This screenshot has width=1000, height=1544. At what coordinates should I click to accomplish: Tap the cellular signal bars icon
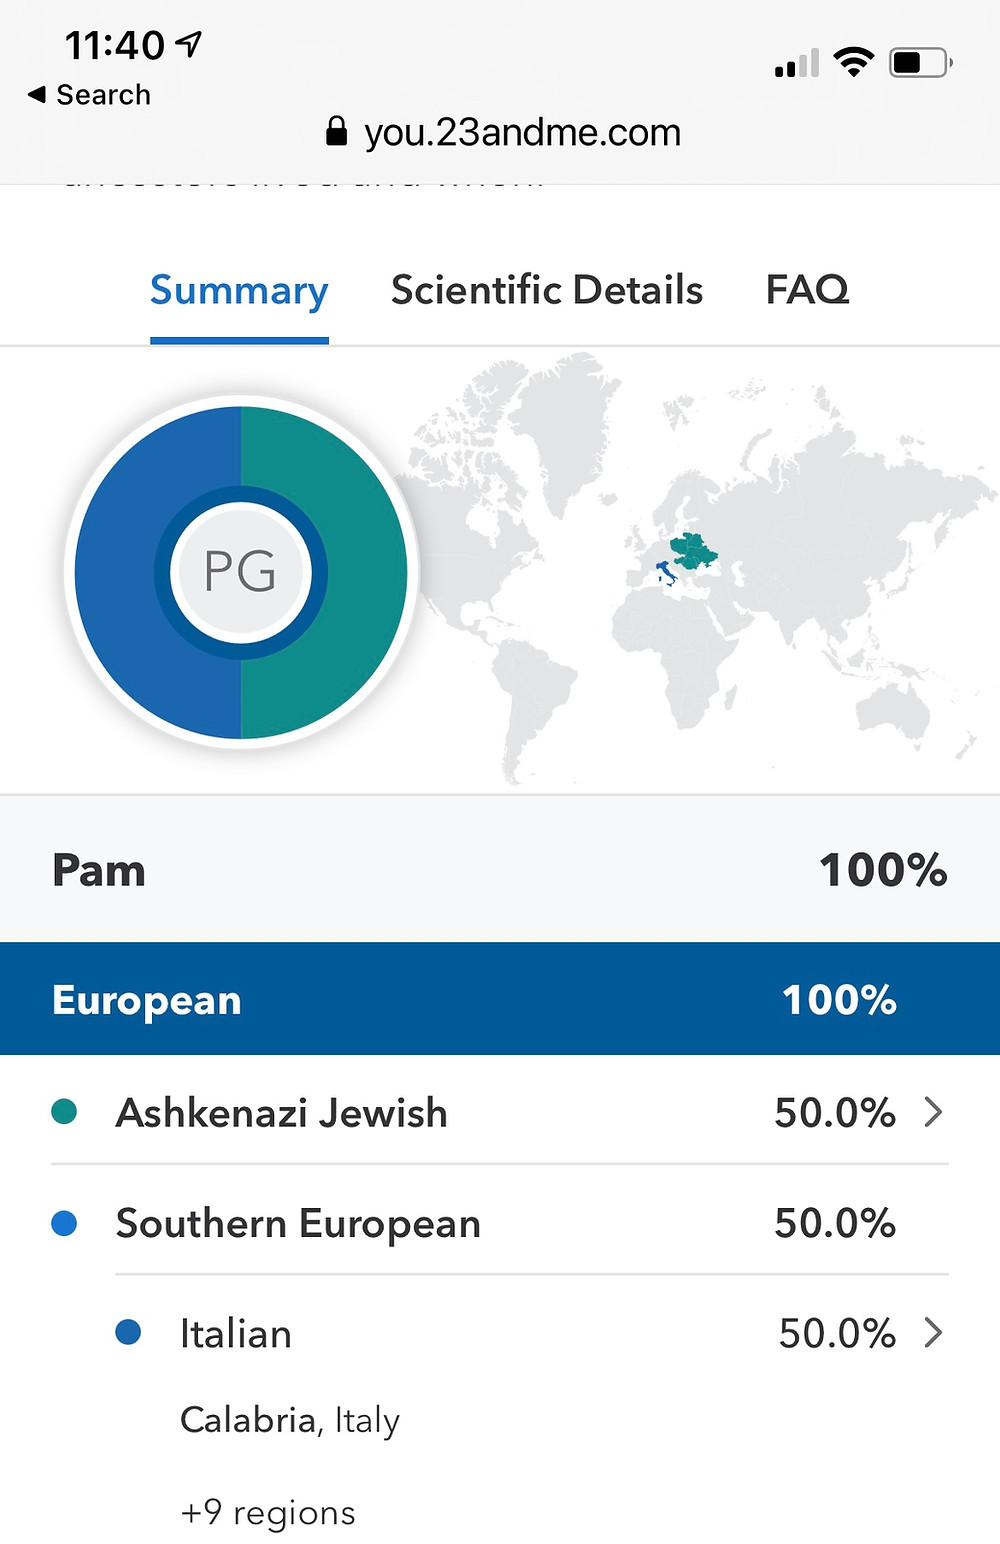[797, 62]
